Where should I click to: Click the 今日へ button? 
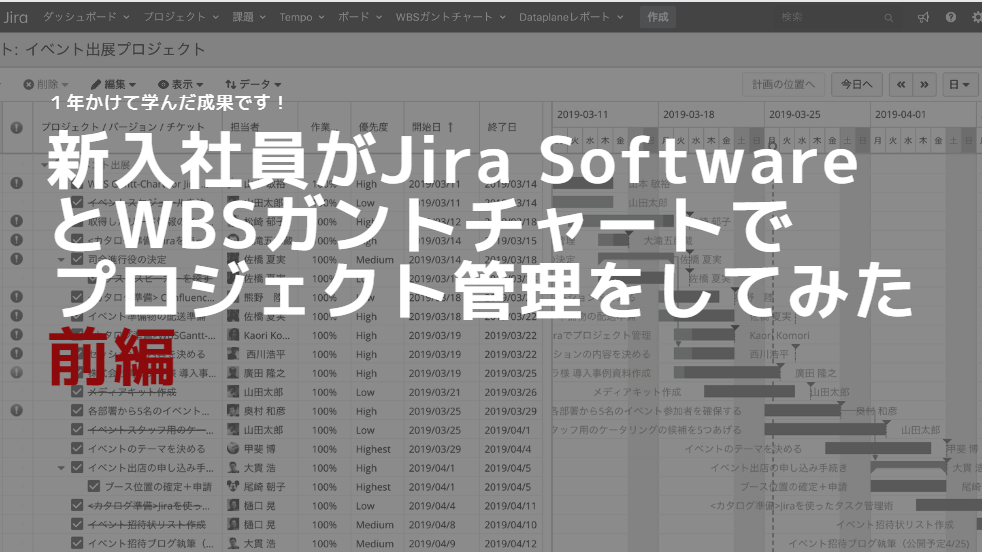(856, 84)
